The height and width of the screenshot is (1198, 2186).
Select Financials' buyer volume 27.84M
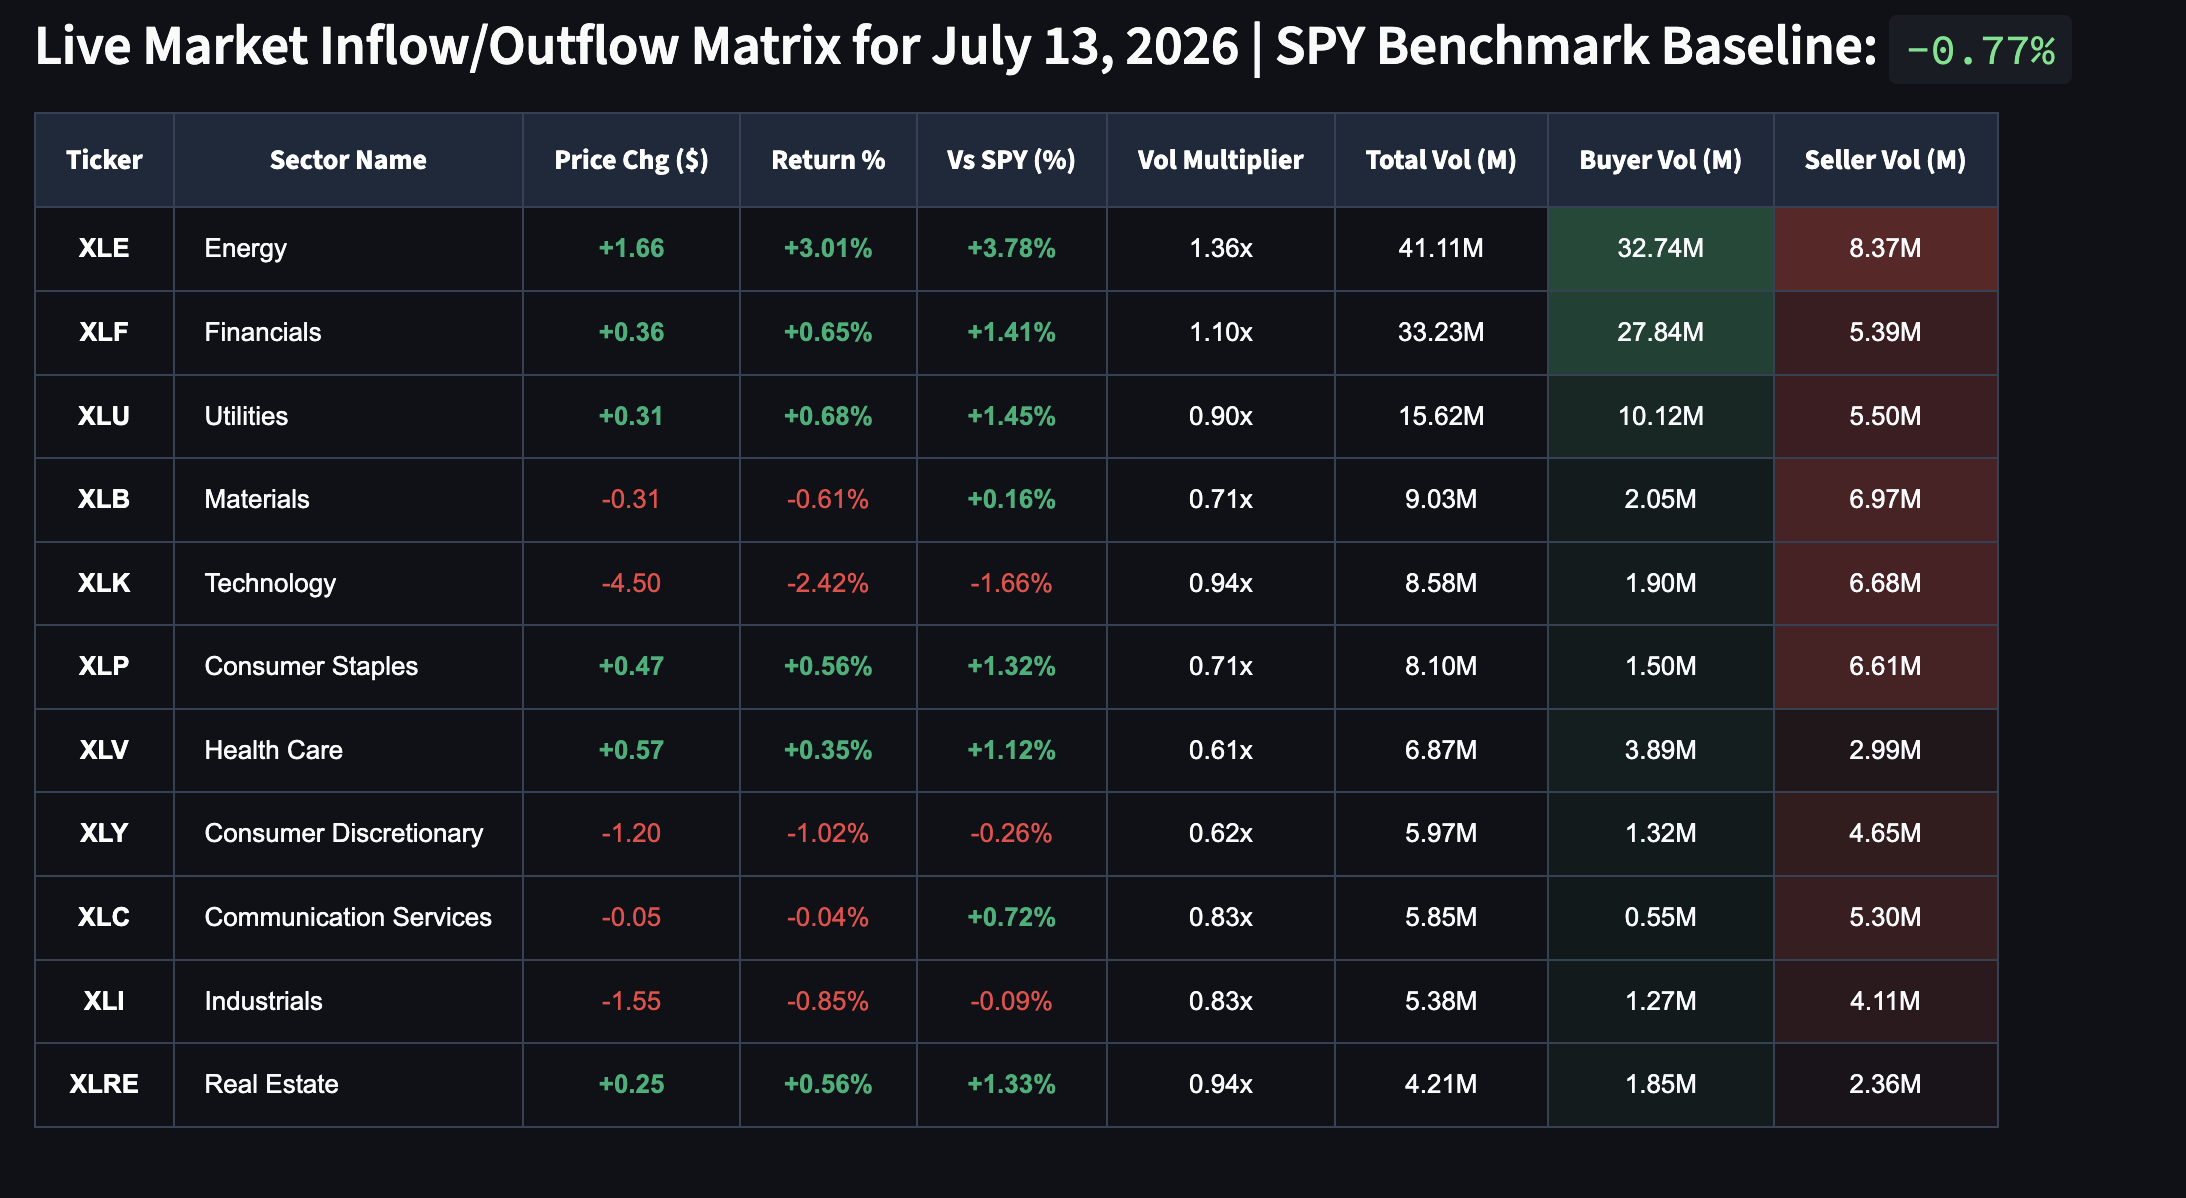click(1661, 332)
